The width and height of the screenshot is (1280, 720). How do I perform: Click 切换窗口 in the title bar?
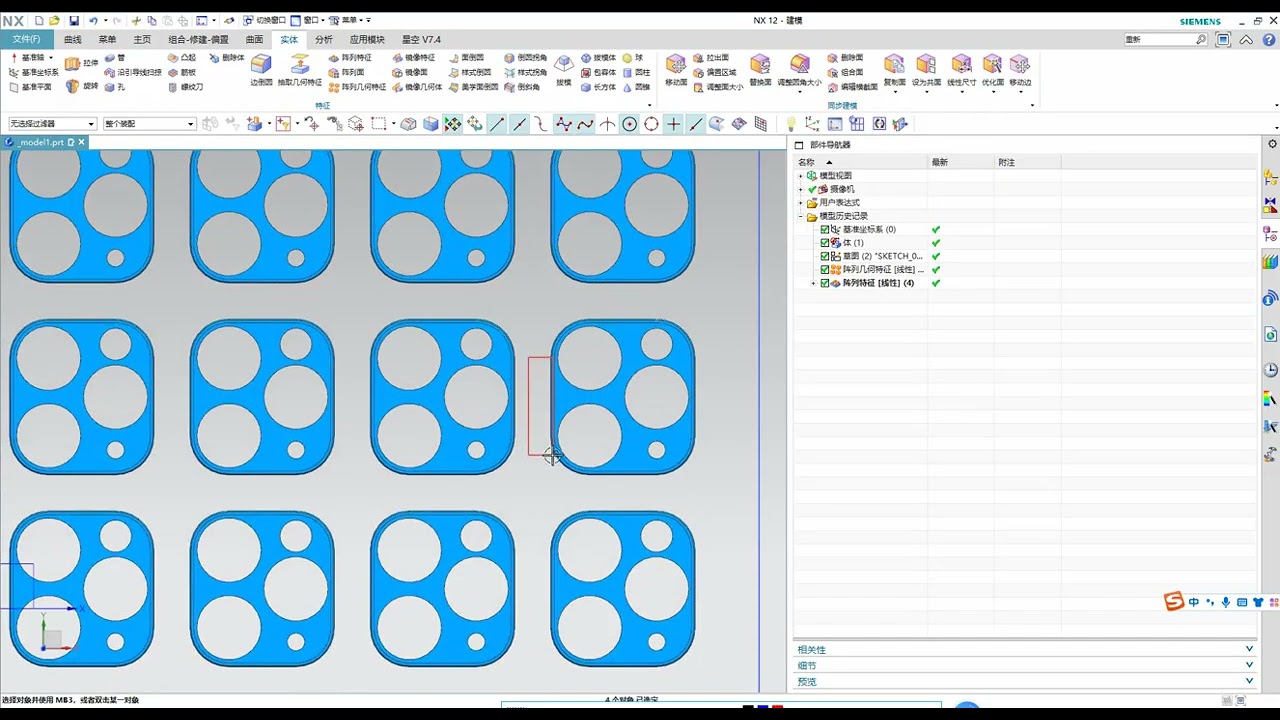pyautogui.click(x=264, y=20)
